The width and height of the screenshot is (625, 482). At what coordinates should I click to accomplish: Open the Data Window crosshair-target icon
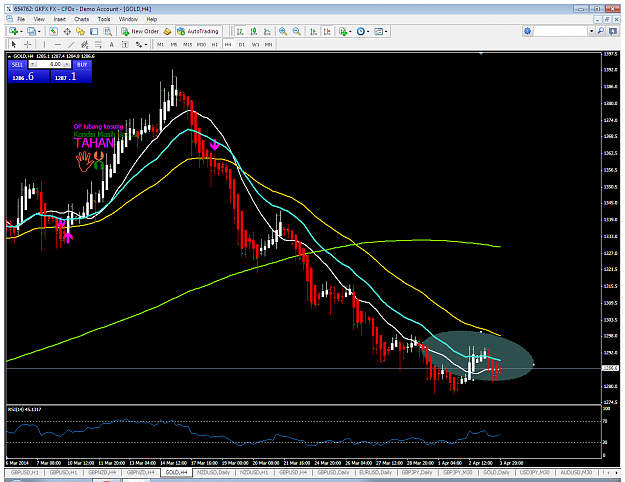pyautogui.click(x=67, y=31)
